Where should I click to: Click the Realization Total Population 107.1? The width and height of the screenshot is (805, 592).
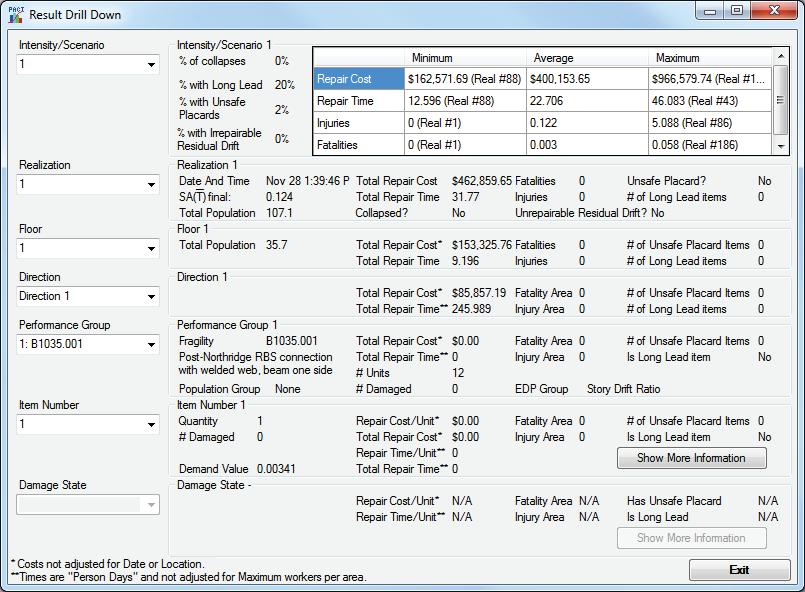[279, 213]
